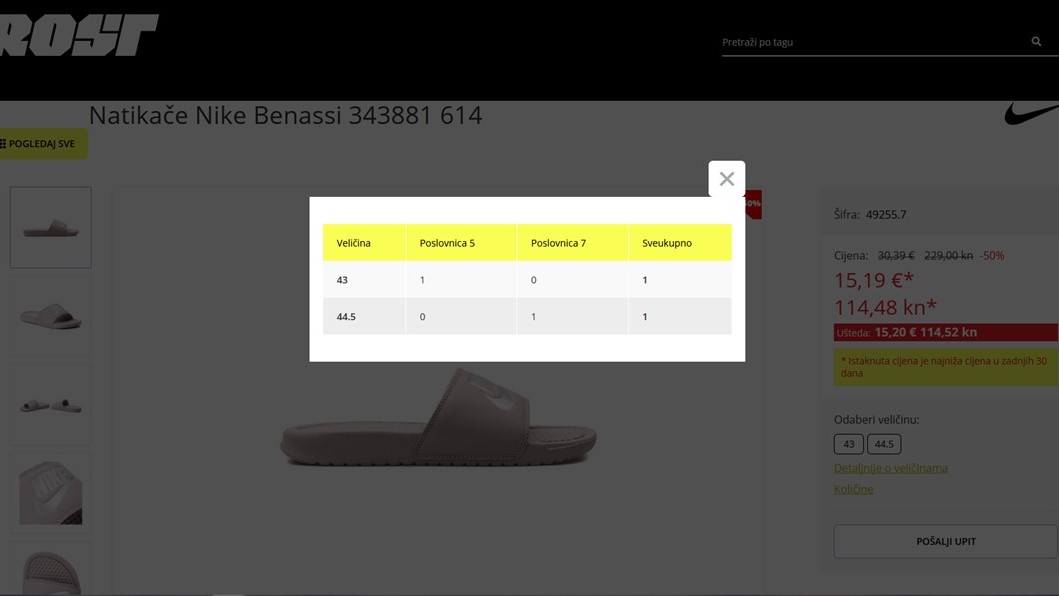Open the 'Količine' link
The height and width of the screenshot is (596, 1059).
853,489
